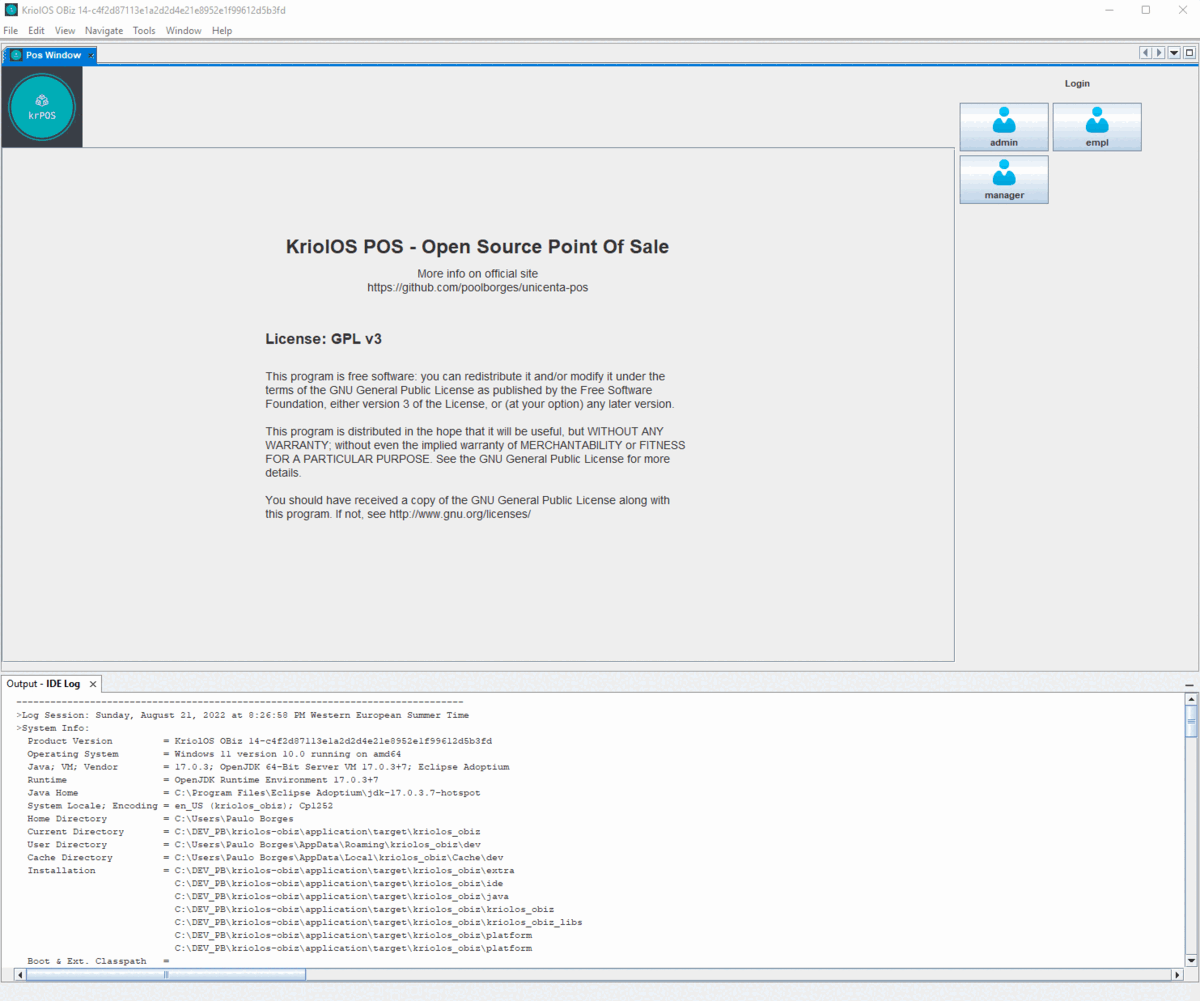Click the Current Directory log line
The image size is (1200, 1001).
click(254, 832)
